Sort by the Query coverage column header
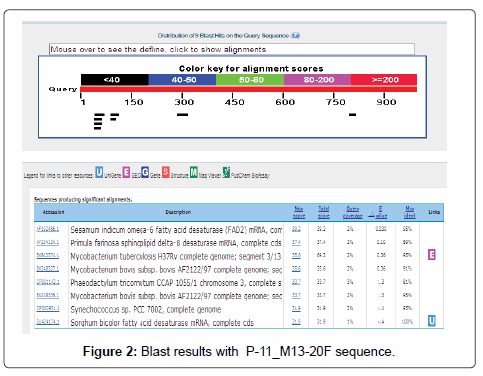Image resolution: width=483 pixels, height=376 pixels. click(353, 212)
